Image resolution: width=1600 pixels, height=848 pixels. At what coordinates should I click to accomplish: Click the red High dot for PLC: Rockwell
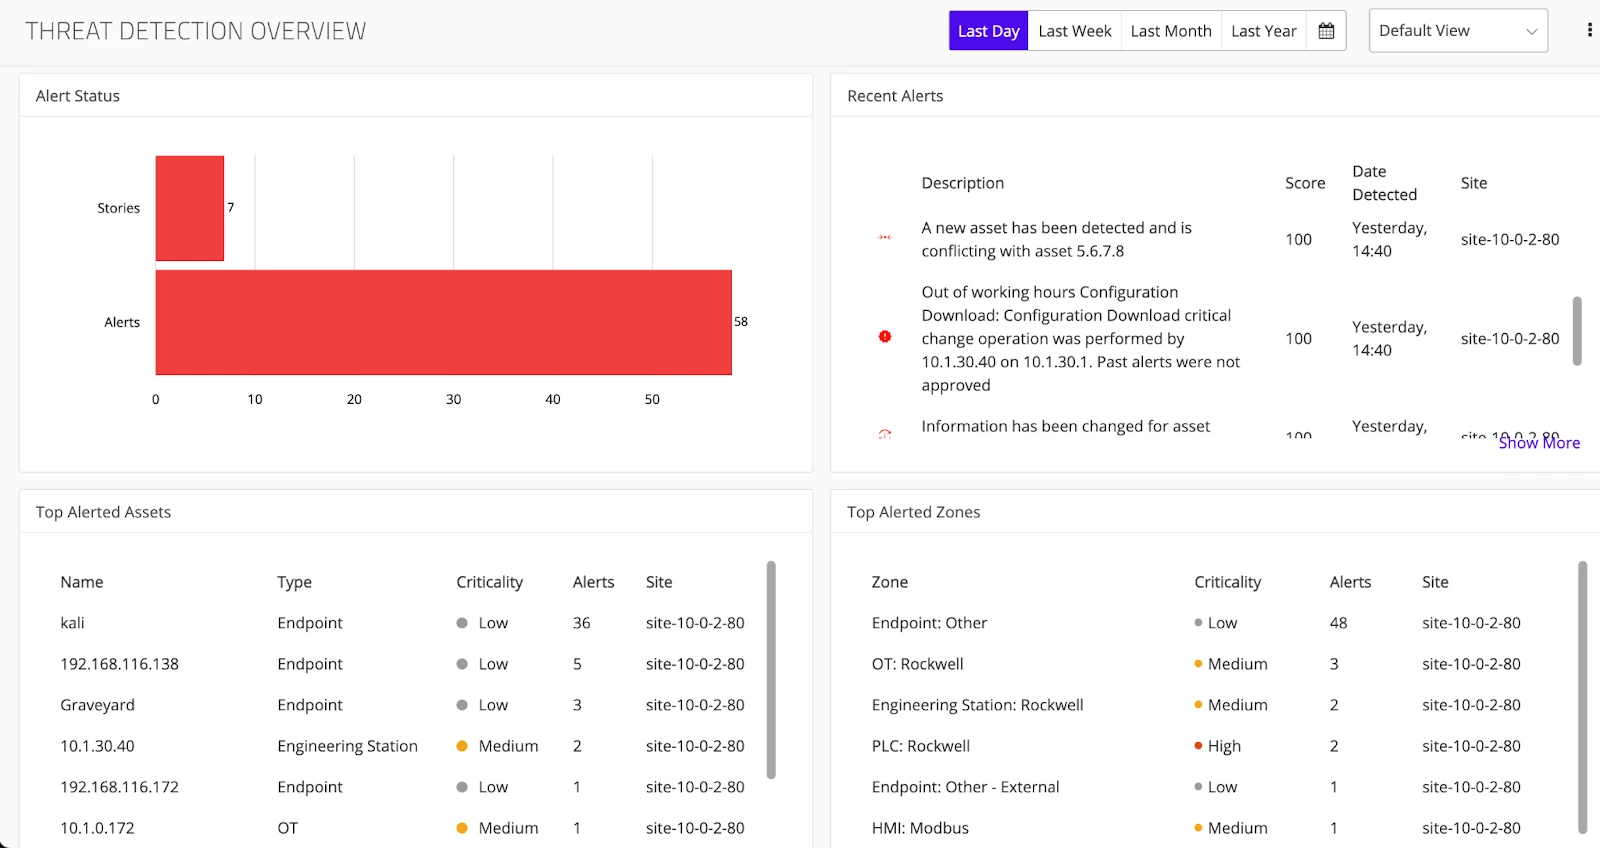tap(1198, 746)
